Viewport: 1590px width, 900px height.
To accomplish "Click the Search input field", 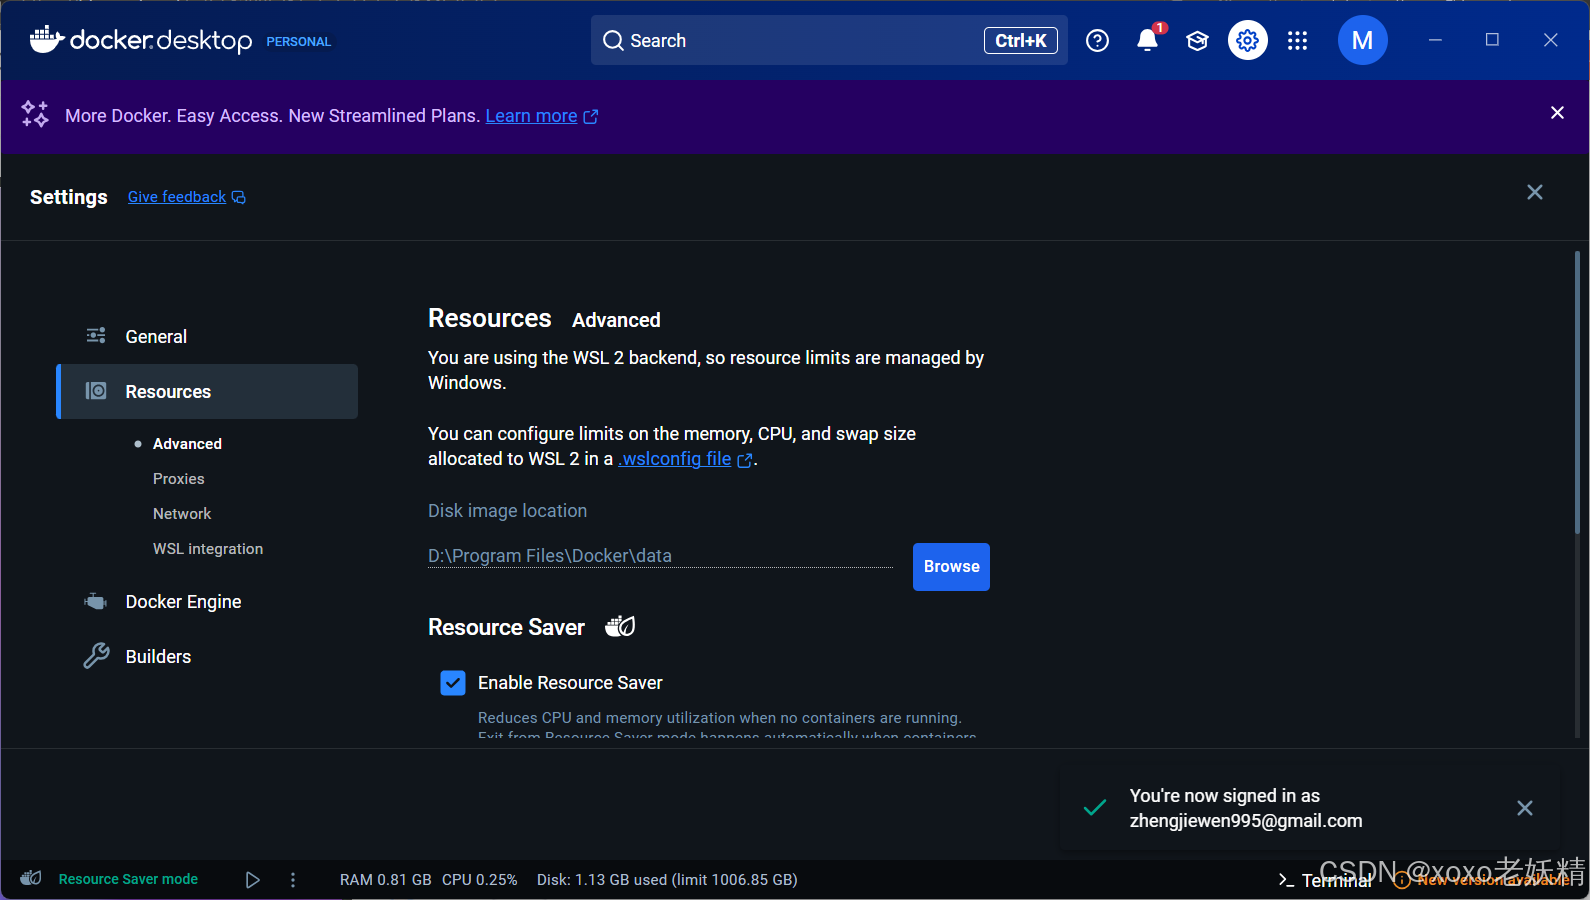I will tap(829, 41).
